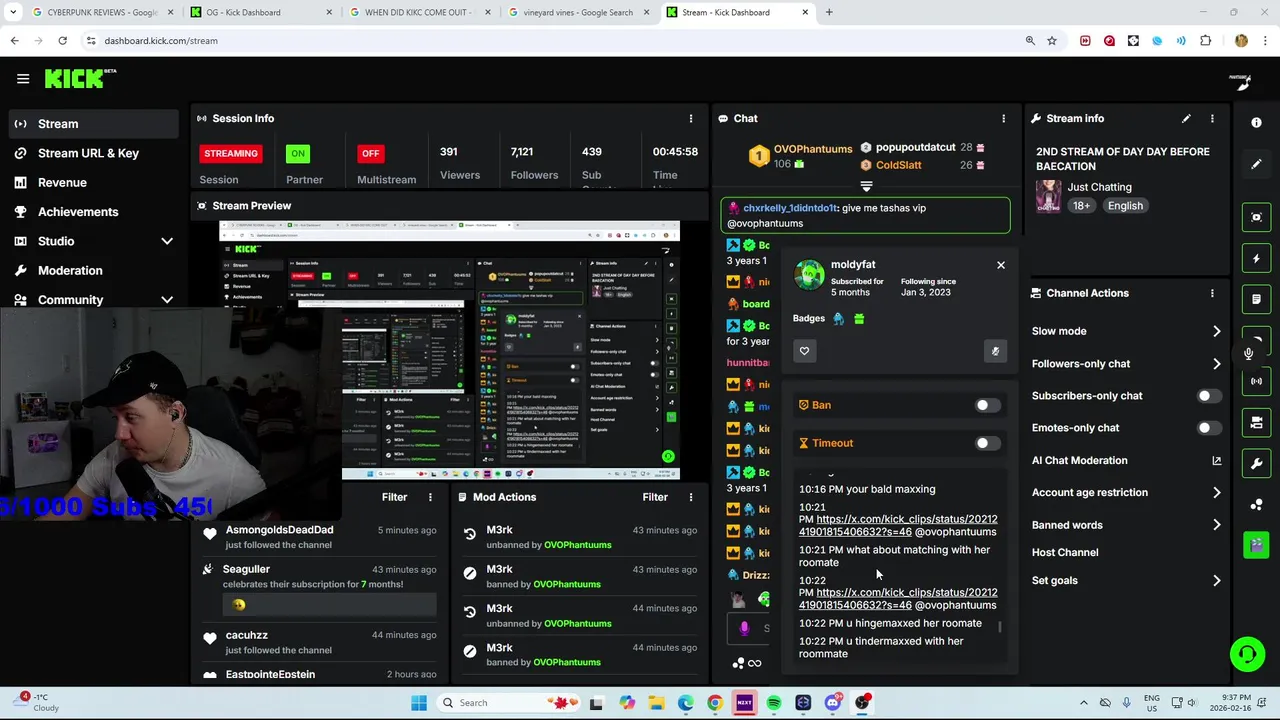Open Windows Start menu
Image resolution: width=1280 pixels, height=720 pixels.
(x=419, y=703)
